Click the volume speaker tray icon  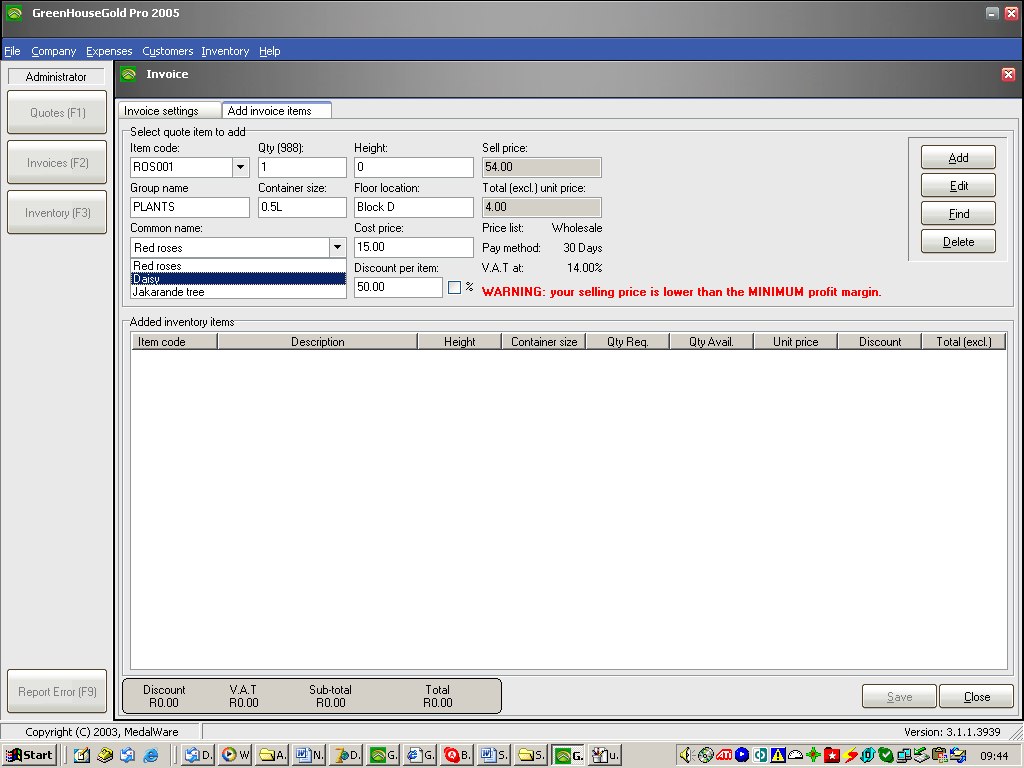(x=686, y=755)
